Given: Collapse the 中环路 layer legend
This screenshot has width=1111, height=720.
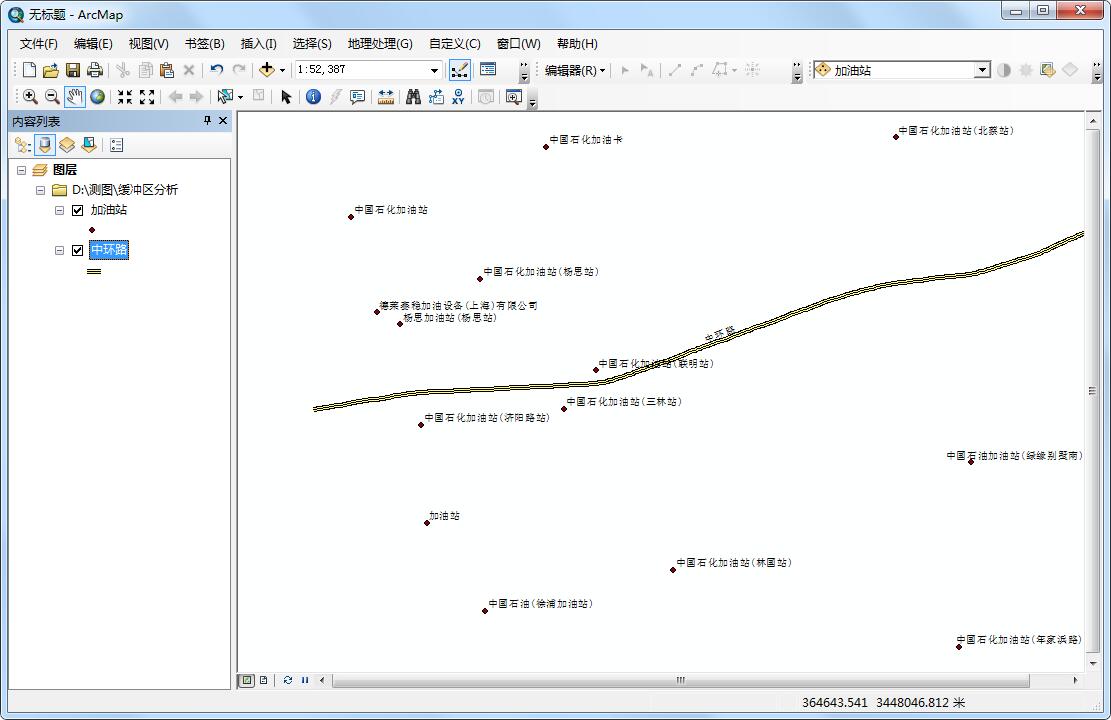Looking at the screenshot, I should (60, 250).
